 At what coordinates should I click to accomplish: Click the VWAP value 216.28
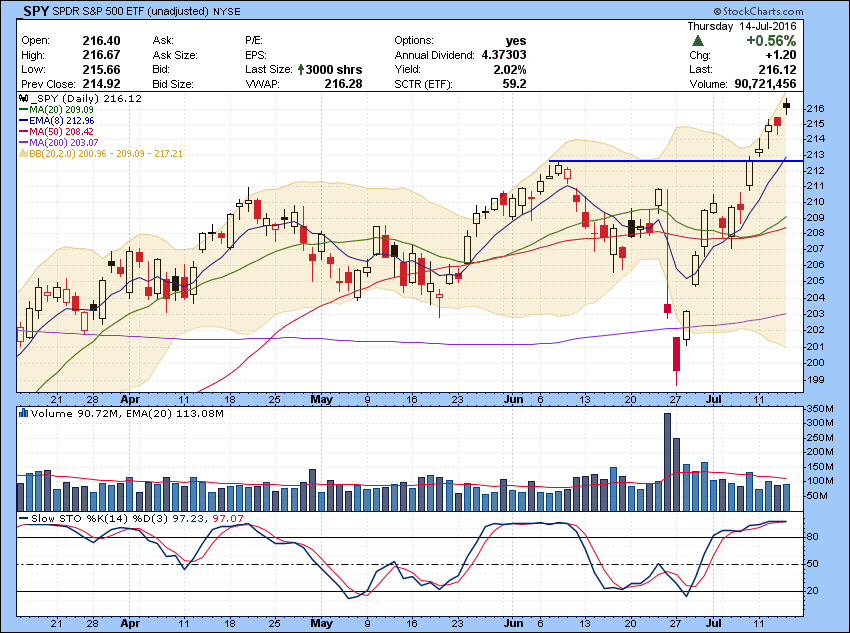click(343, 84)
